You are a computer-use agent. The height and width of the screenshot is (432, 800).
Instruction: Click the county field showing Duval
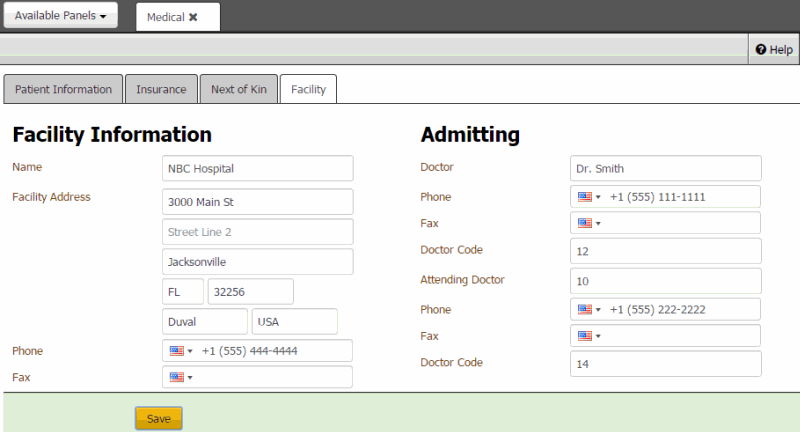(x=204, y=322)
